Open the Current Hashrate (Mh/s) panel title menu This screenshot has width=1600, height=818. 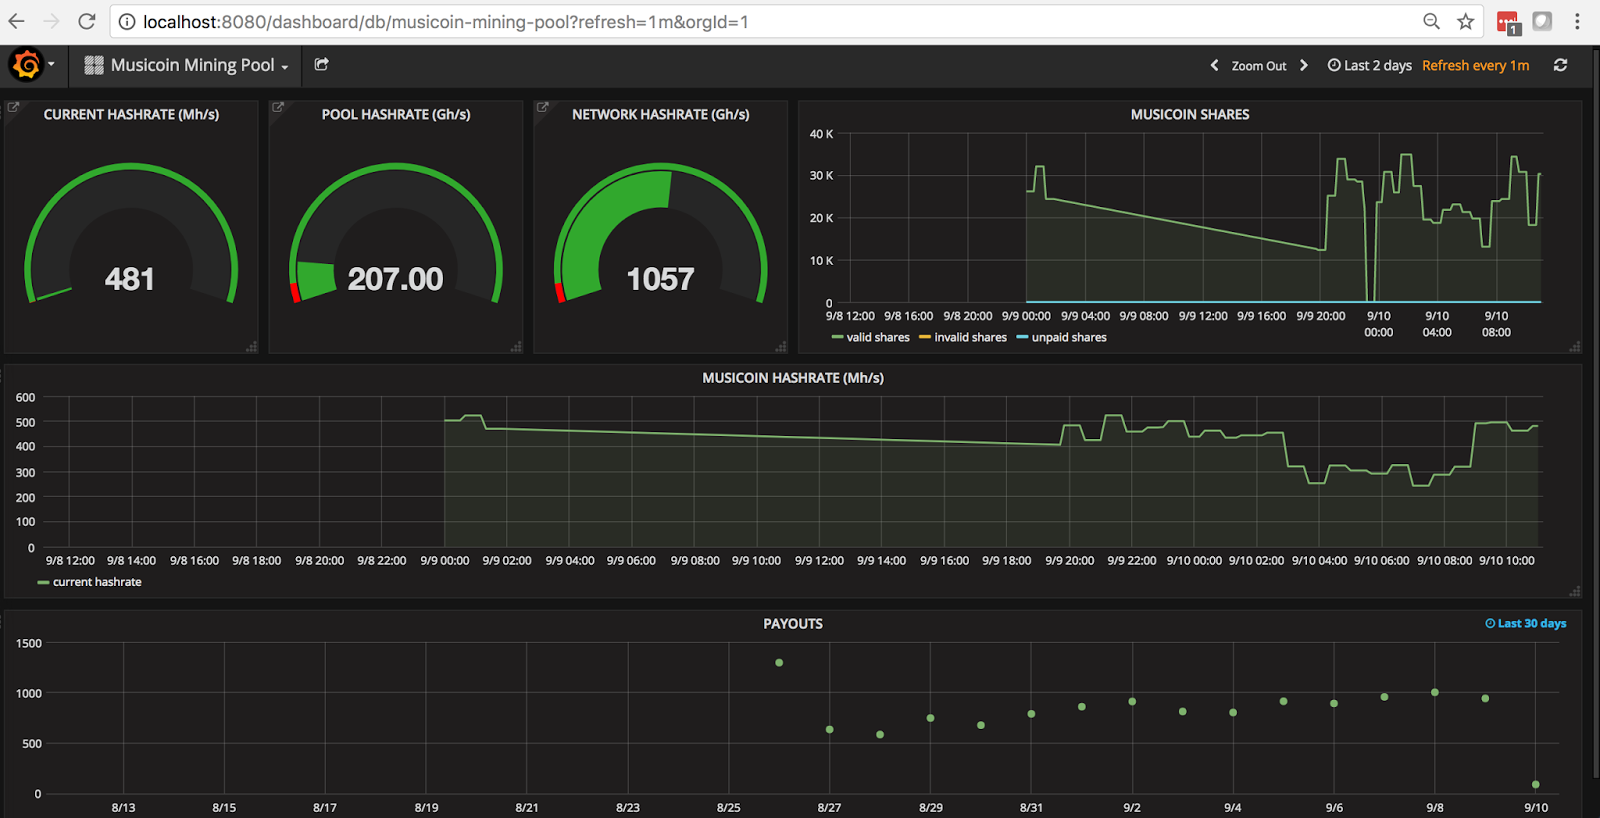(131, 114)
